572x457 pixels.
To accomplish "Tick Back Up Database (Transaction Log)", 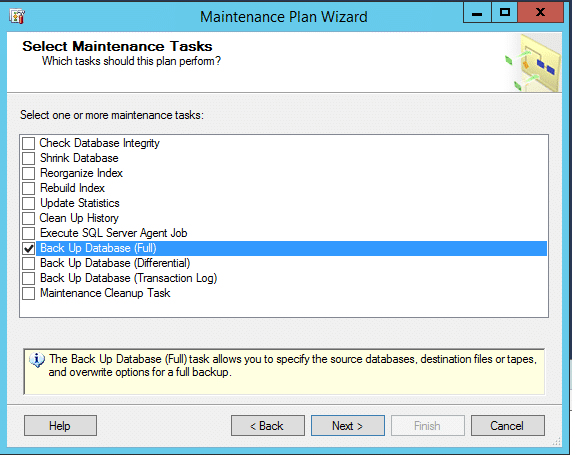I will pyautogui.click(x=28, y=278).
